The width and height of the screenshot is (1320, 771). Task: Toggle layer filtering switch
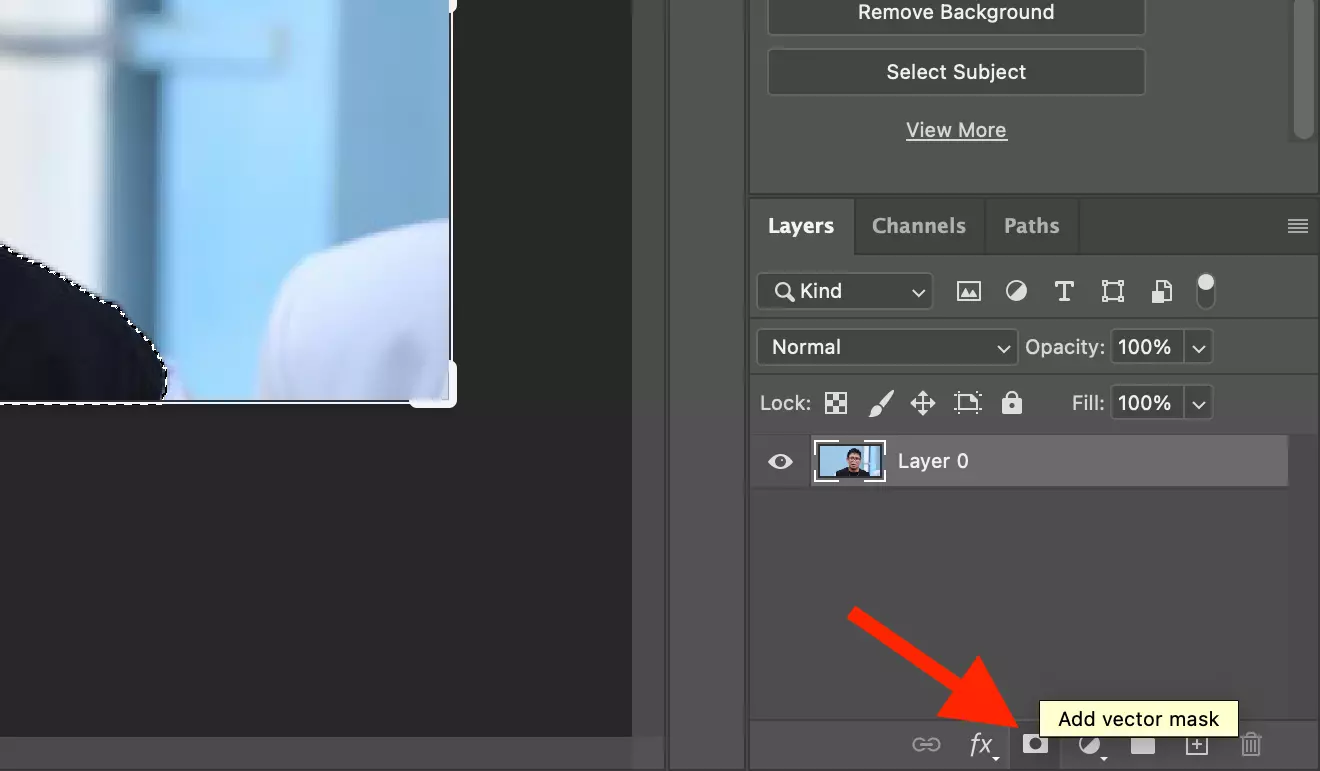click(1206, 290)
